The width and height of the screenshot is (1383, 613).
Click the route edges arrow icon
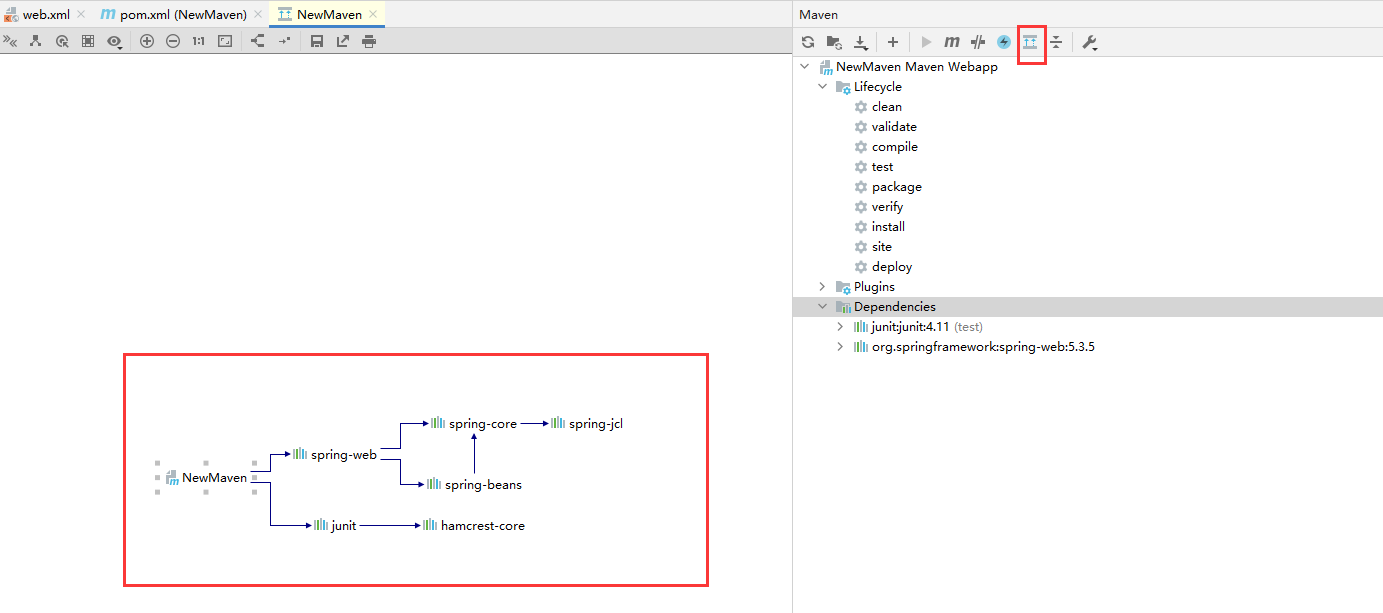[x=284, y=41]
